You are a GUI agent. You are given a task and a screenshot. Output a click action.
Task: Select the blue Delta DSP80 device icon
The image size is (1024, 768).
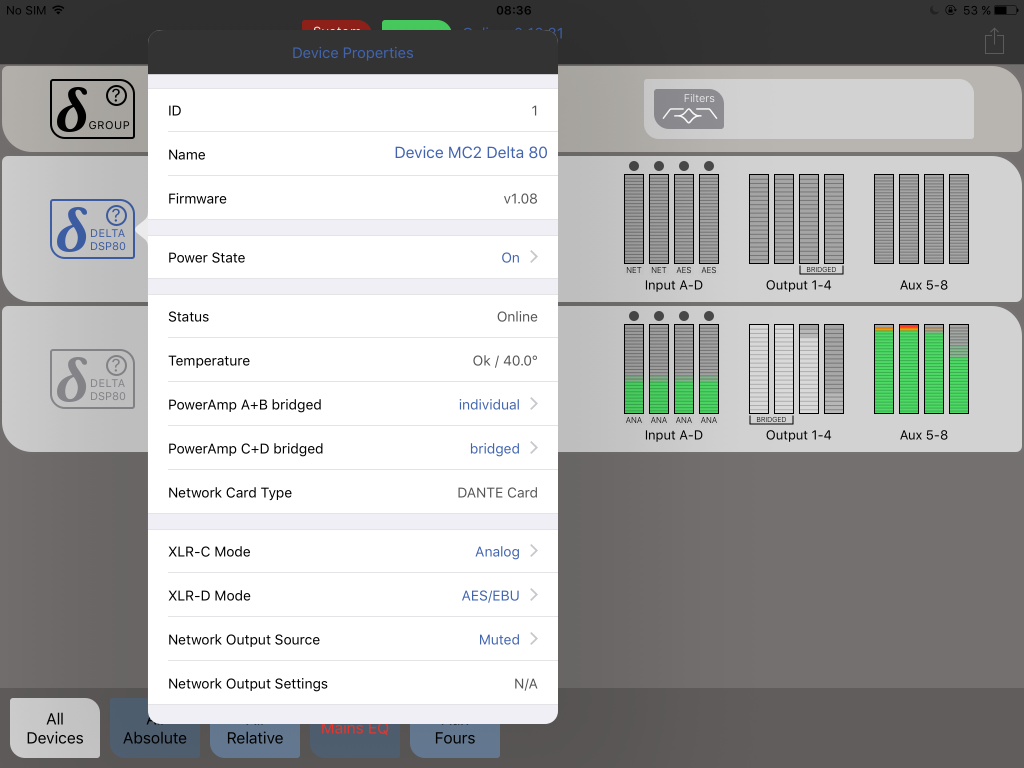coord(92,229)
